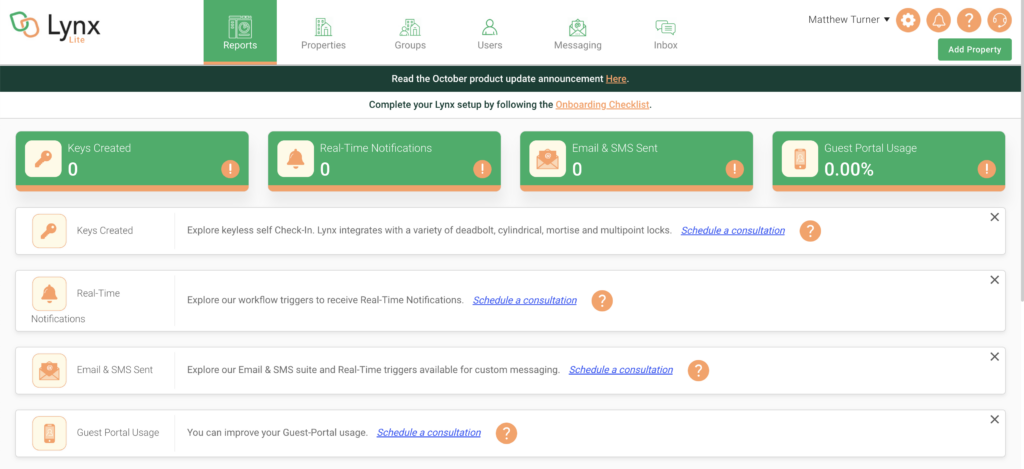The height and width of the screenshot is (469, 1024).
Task: Open settings via the gear icon
Action: [908, 20]
